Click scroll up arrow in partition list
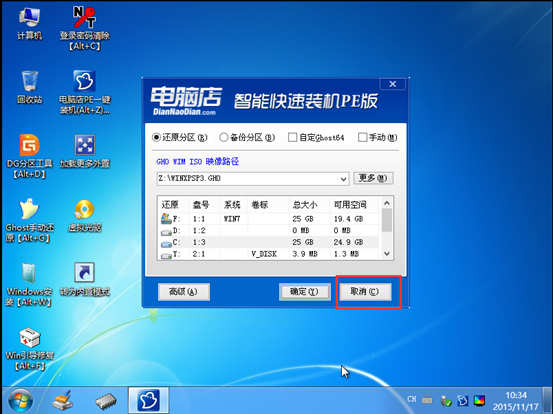 (x=387, y=203)
